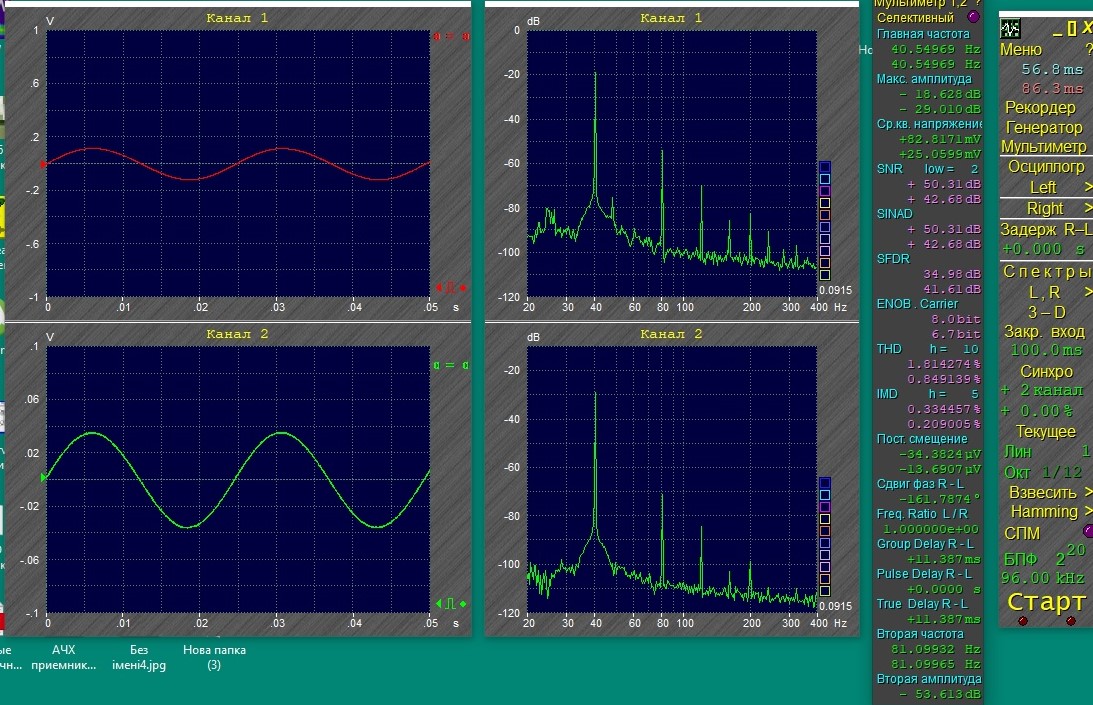
Task: Click the 96.00 kHz sample rate value
Action: 1042,578
